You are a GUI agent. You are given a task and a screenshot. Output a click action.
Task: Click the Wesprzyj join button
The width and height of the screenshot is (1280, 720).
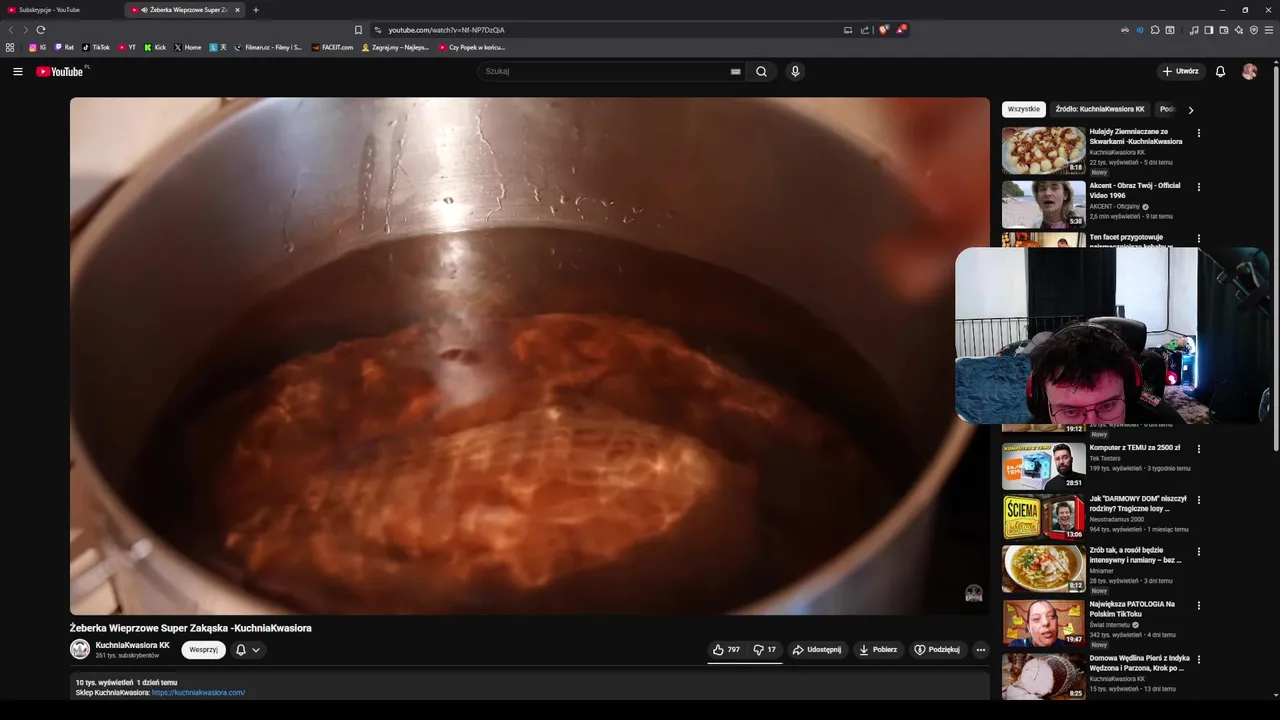203,649
